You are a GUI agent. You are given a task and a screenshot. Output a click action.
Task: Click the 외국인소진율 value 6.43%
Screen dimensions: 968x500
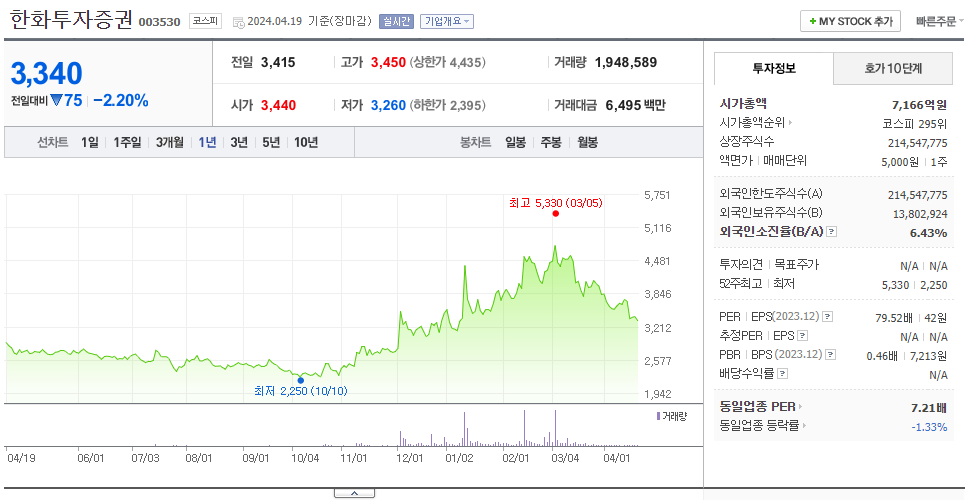point(928,233)
